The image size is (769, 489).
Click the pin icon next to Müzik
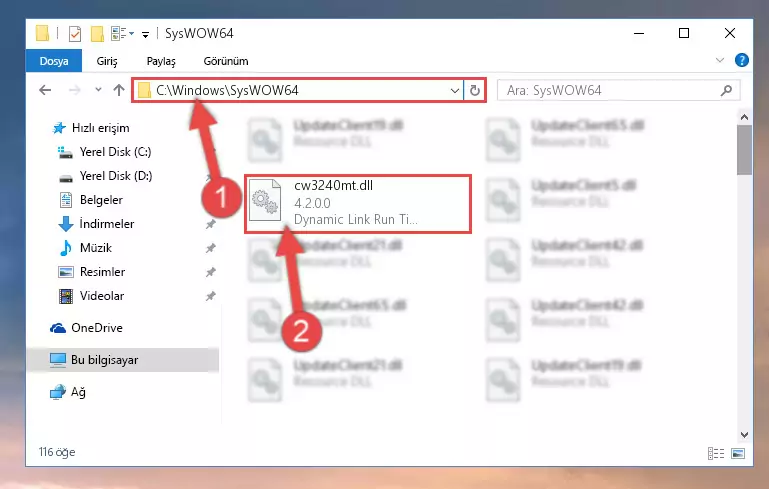pyautogui.click(x=210, y=248)
